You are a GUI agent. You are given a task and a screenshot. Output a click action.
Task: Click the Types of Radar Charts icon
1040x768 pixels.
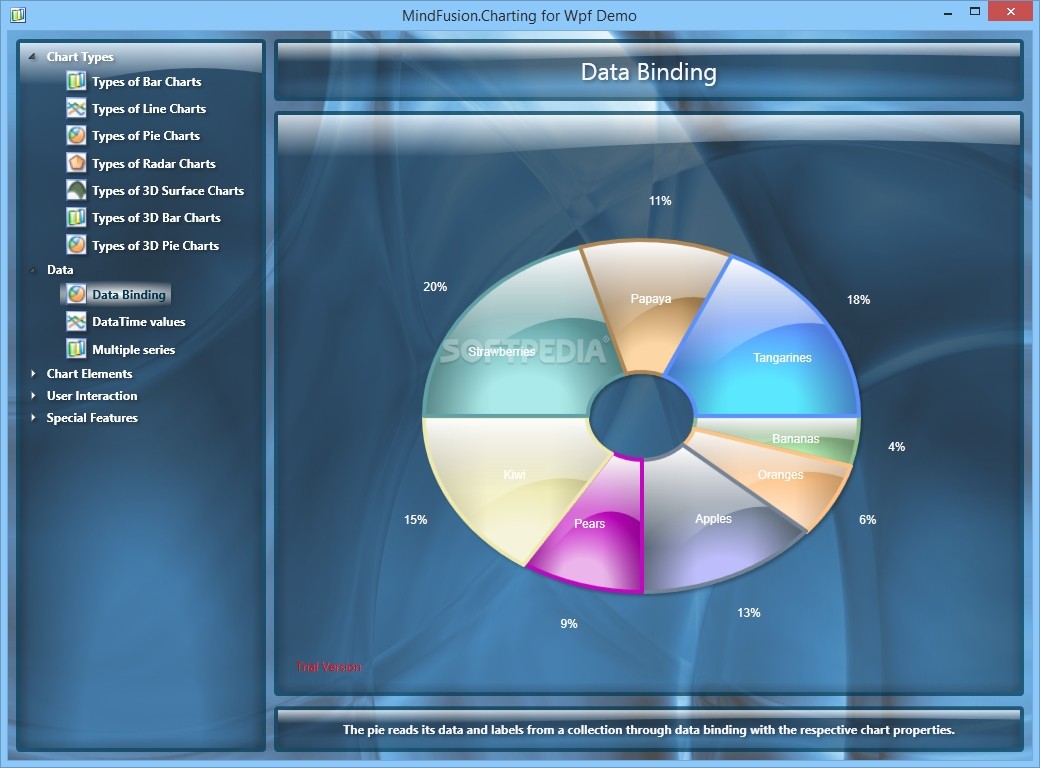click(x=76, y=163)
